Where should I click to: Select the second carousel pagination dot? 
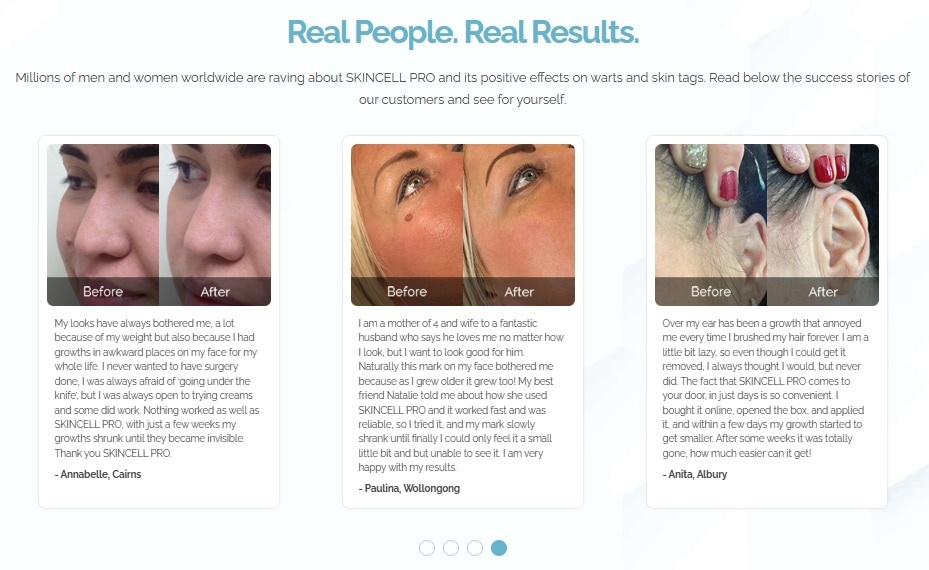coord(451,548)
